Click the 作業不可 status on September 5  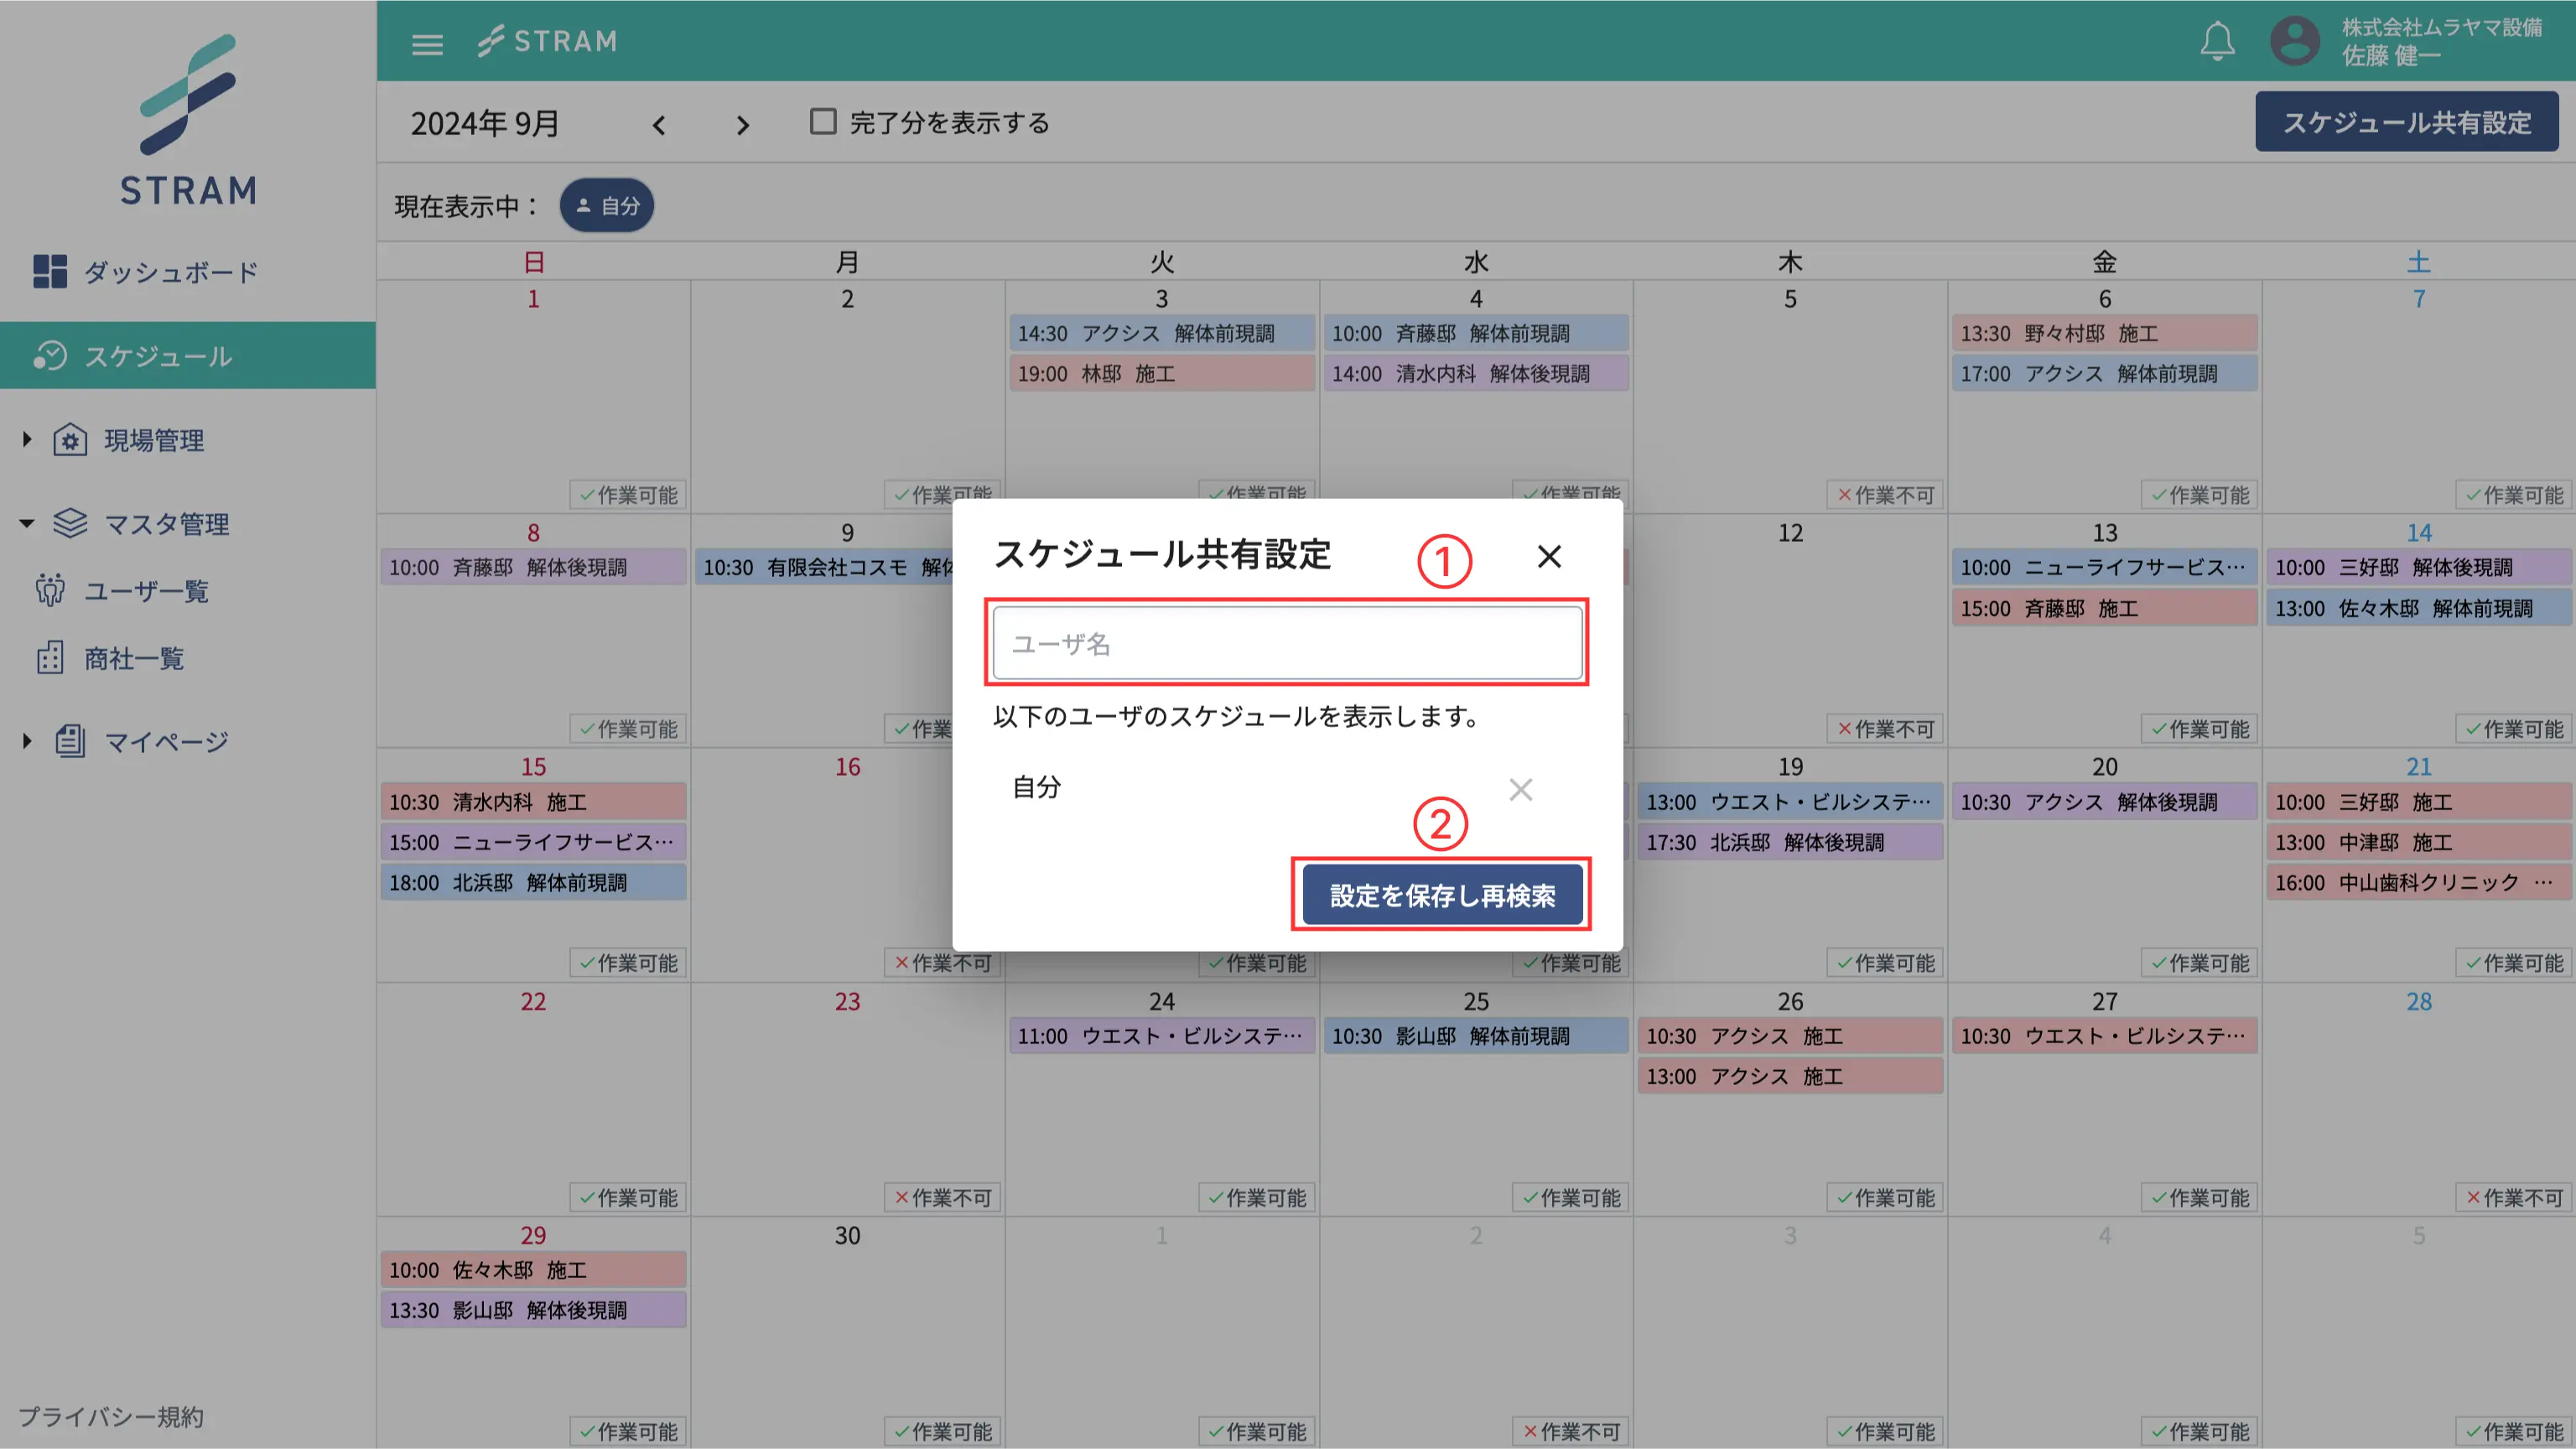pos(1885,495)
